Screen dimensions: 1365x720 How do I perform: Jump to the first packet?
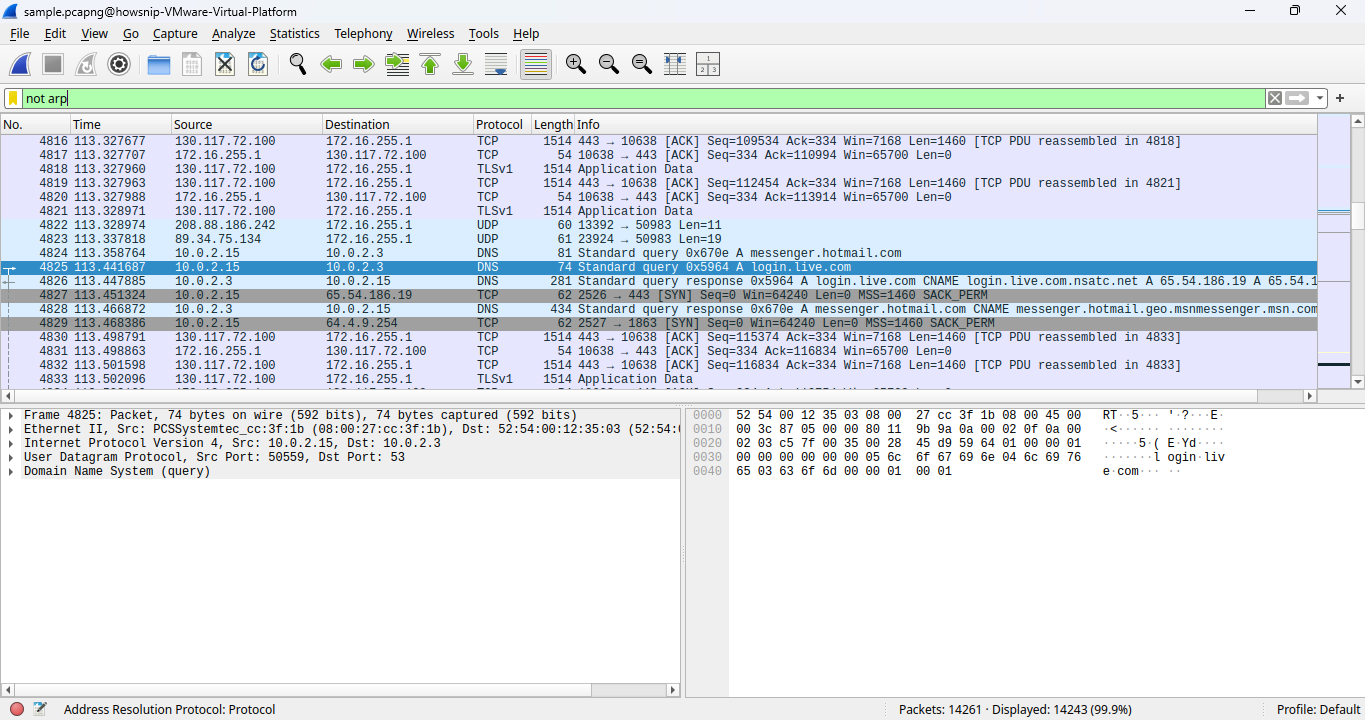[x=430, y=64]
